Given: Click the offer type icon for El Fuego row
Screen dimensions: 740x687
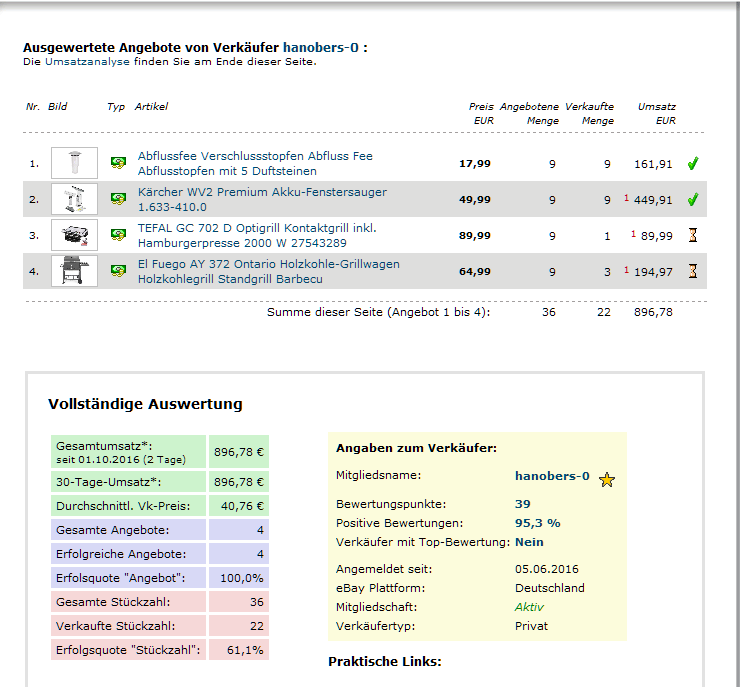Looking at the screenshot, I should (x=118, y=270).
